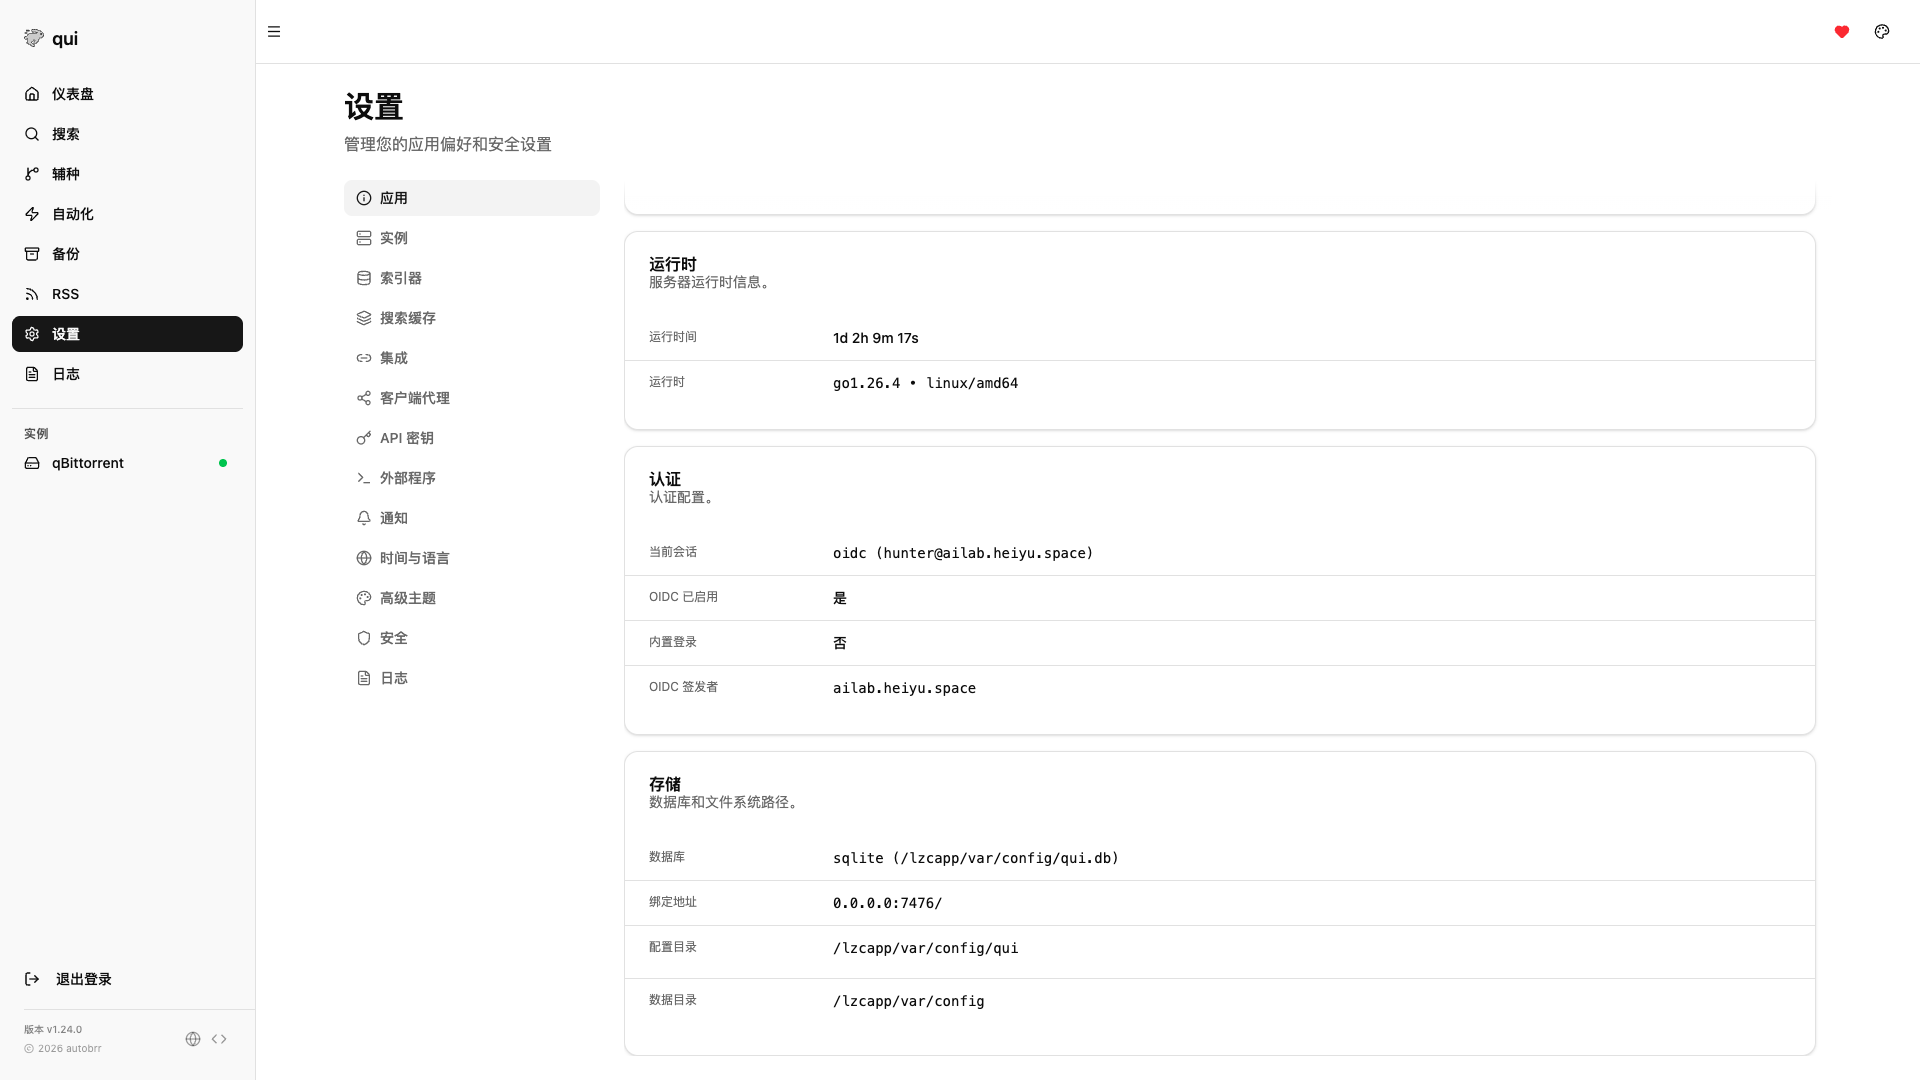This screenshot has width=1920, height=1080.
Task: Click the red heart icon
Action: tap(1842, 32)
